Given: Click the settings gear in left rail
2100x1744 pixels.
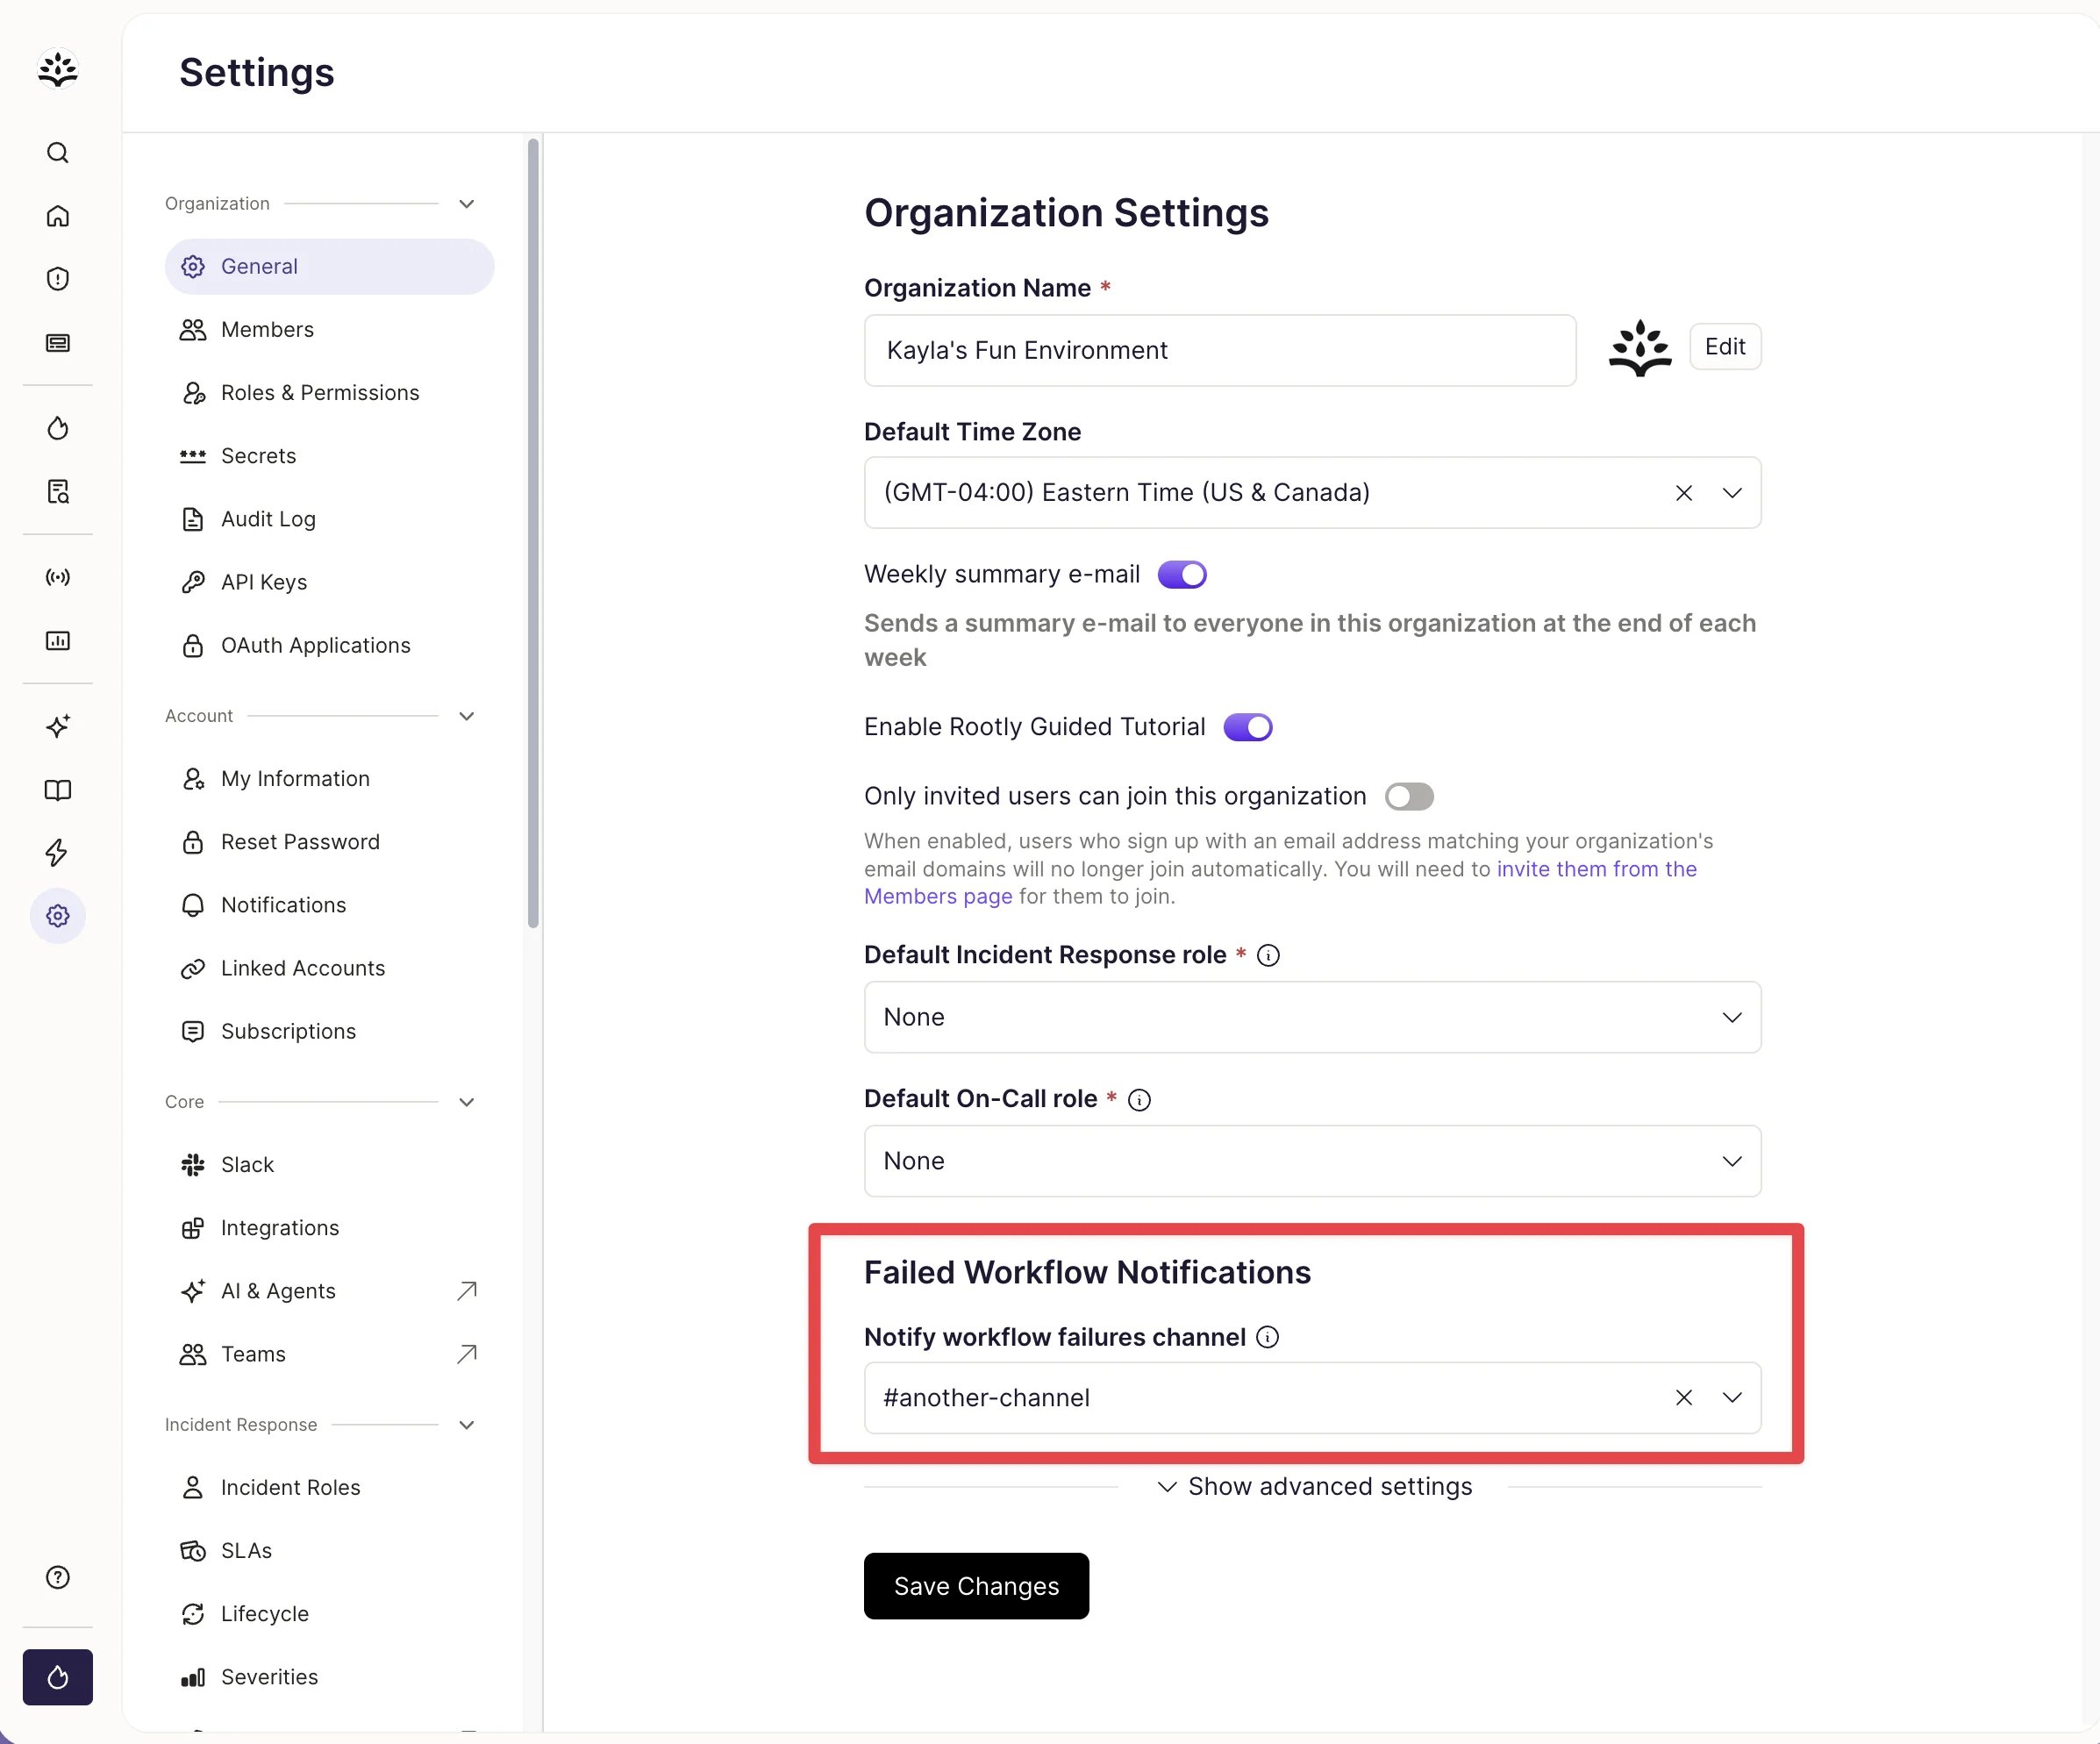Looking at the screenshot, I should [58, 916].
